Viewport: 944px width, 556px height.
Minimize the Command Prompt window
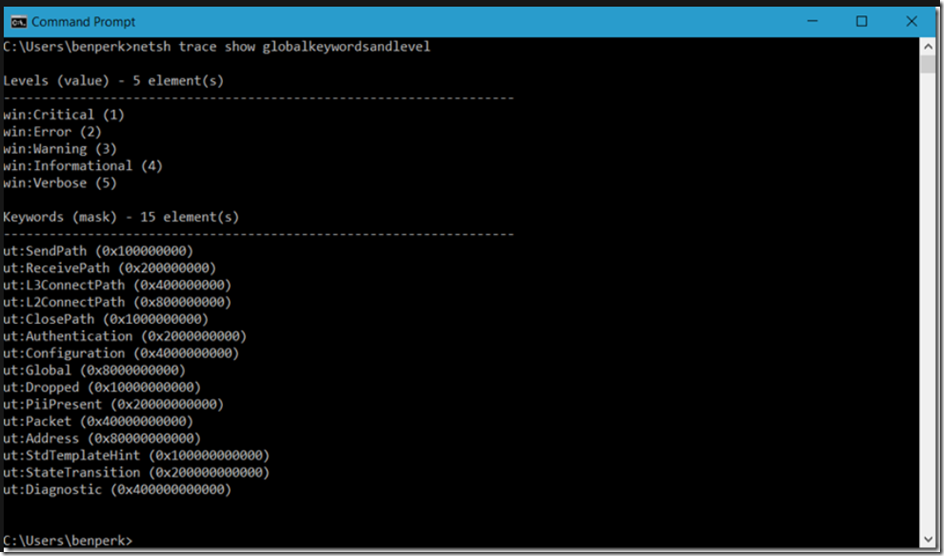(x=812, y=22)
